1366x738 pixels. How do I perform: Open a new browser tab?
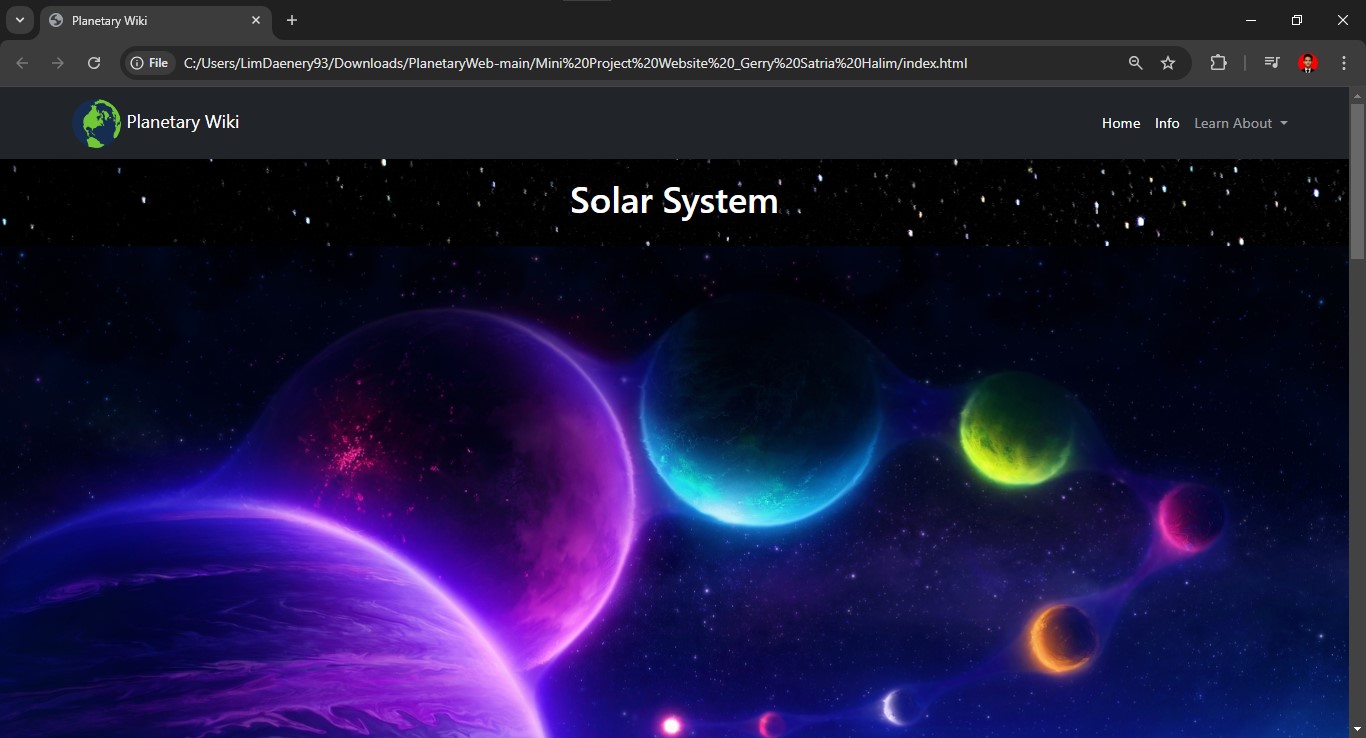click(291, 20)
